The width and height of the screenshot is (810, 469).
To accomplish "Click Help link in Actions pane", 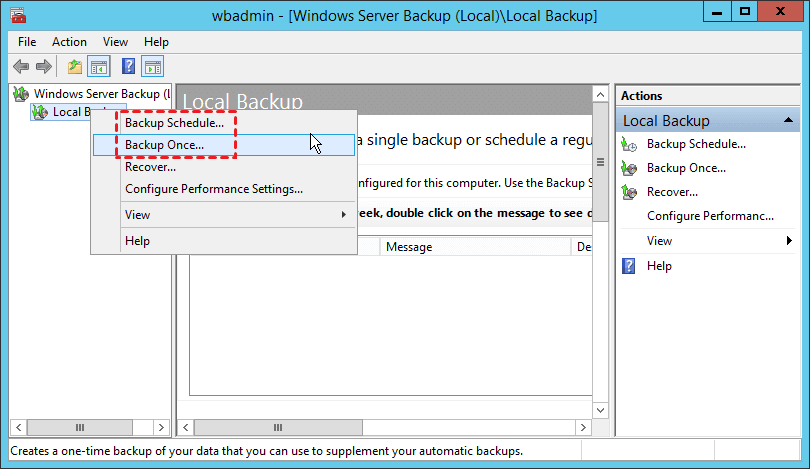I will (x=659, y=266).
